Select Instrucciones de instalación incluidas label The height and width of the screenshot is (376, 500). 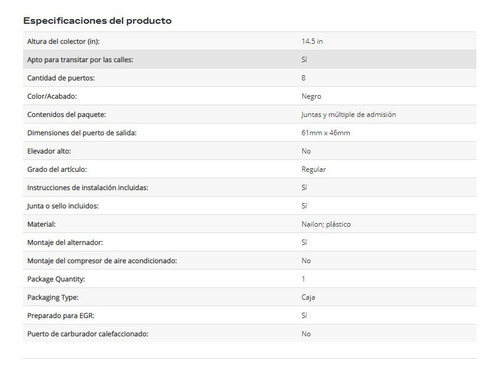pyautogui.click(x=88, y=188)
